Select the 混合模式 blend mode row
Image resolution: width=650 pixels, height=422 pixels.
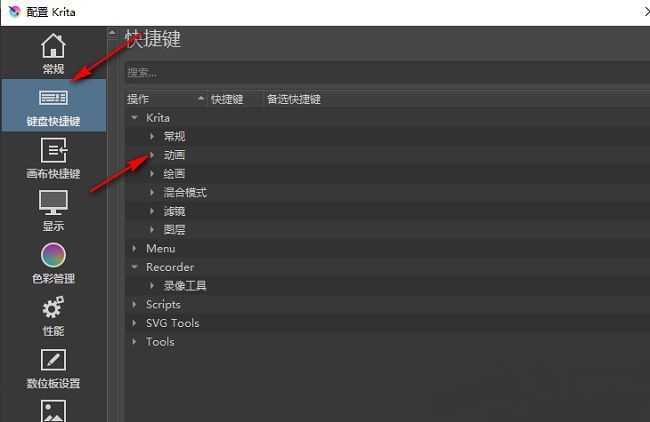click(x=185, y=192)
